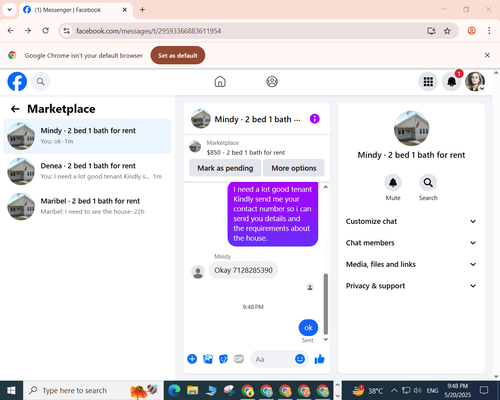Image resolution: width=500 pixels, height=400 pixels.
Task: Open more actions plus icon in composer
Action: pyautogui.click(x=192, y=359)
